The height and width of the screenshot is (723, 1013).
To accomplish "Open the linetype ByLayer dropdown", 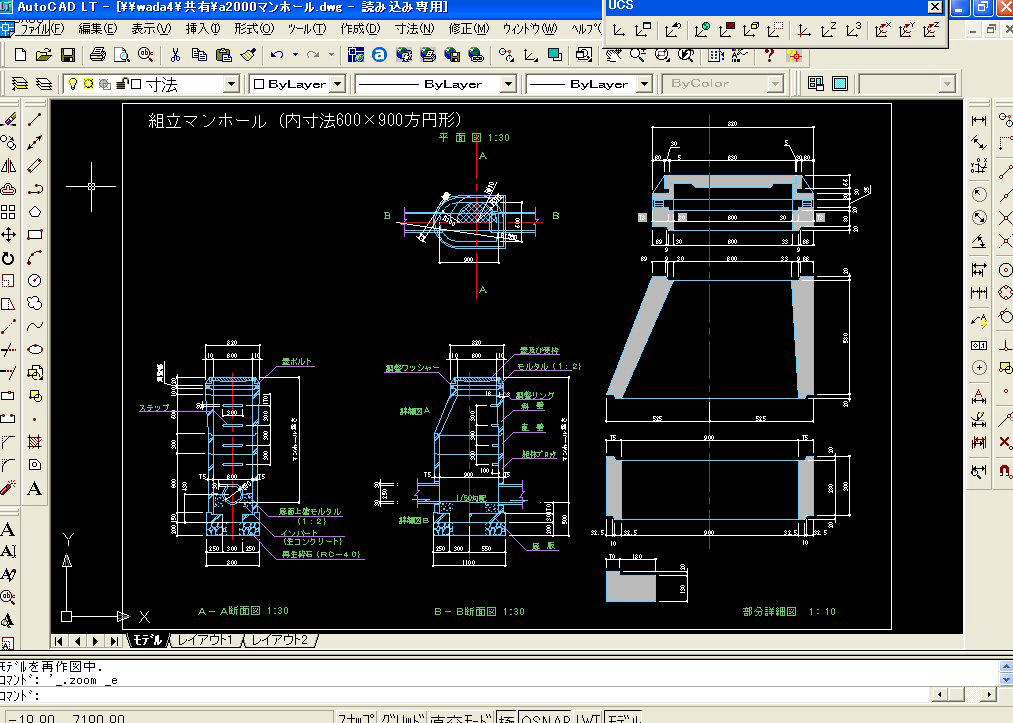I will tap(508, 85).
